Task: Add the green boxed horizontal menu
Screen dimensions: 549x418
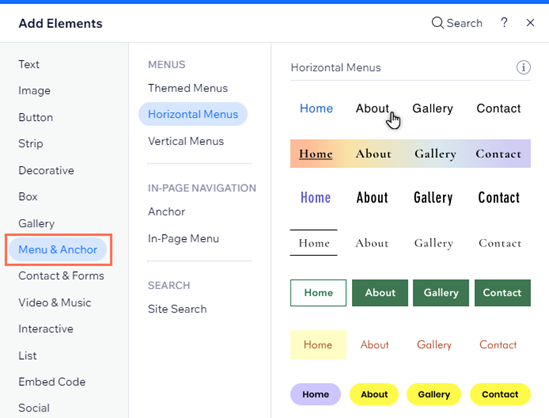Action: pyautogui.click(x=410, y=293)
